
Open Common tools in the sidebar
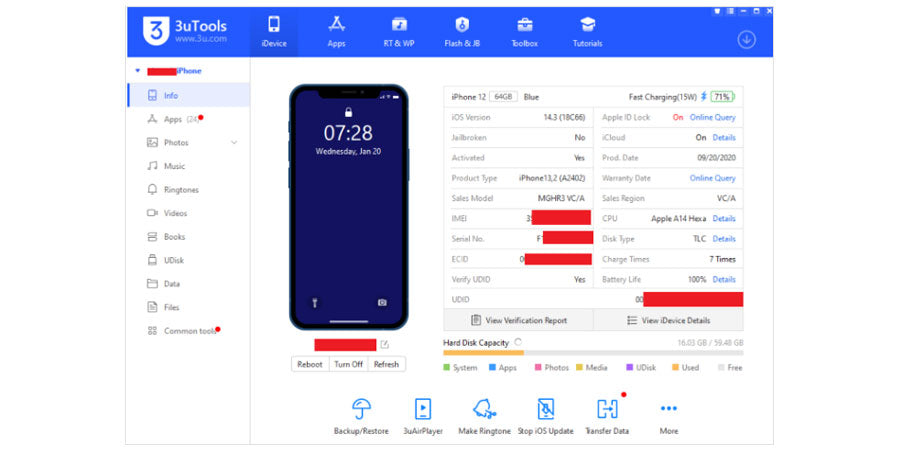[188, 331]
